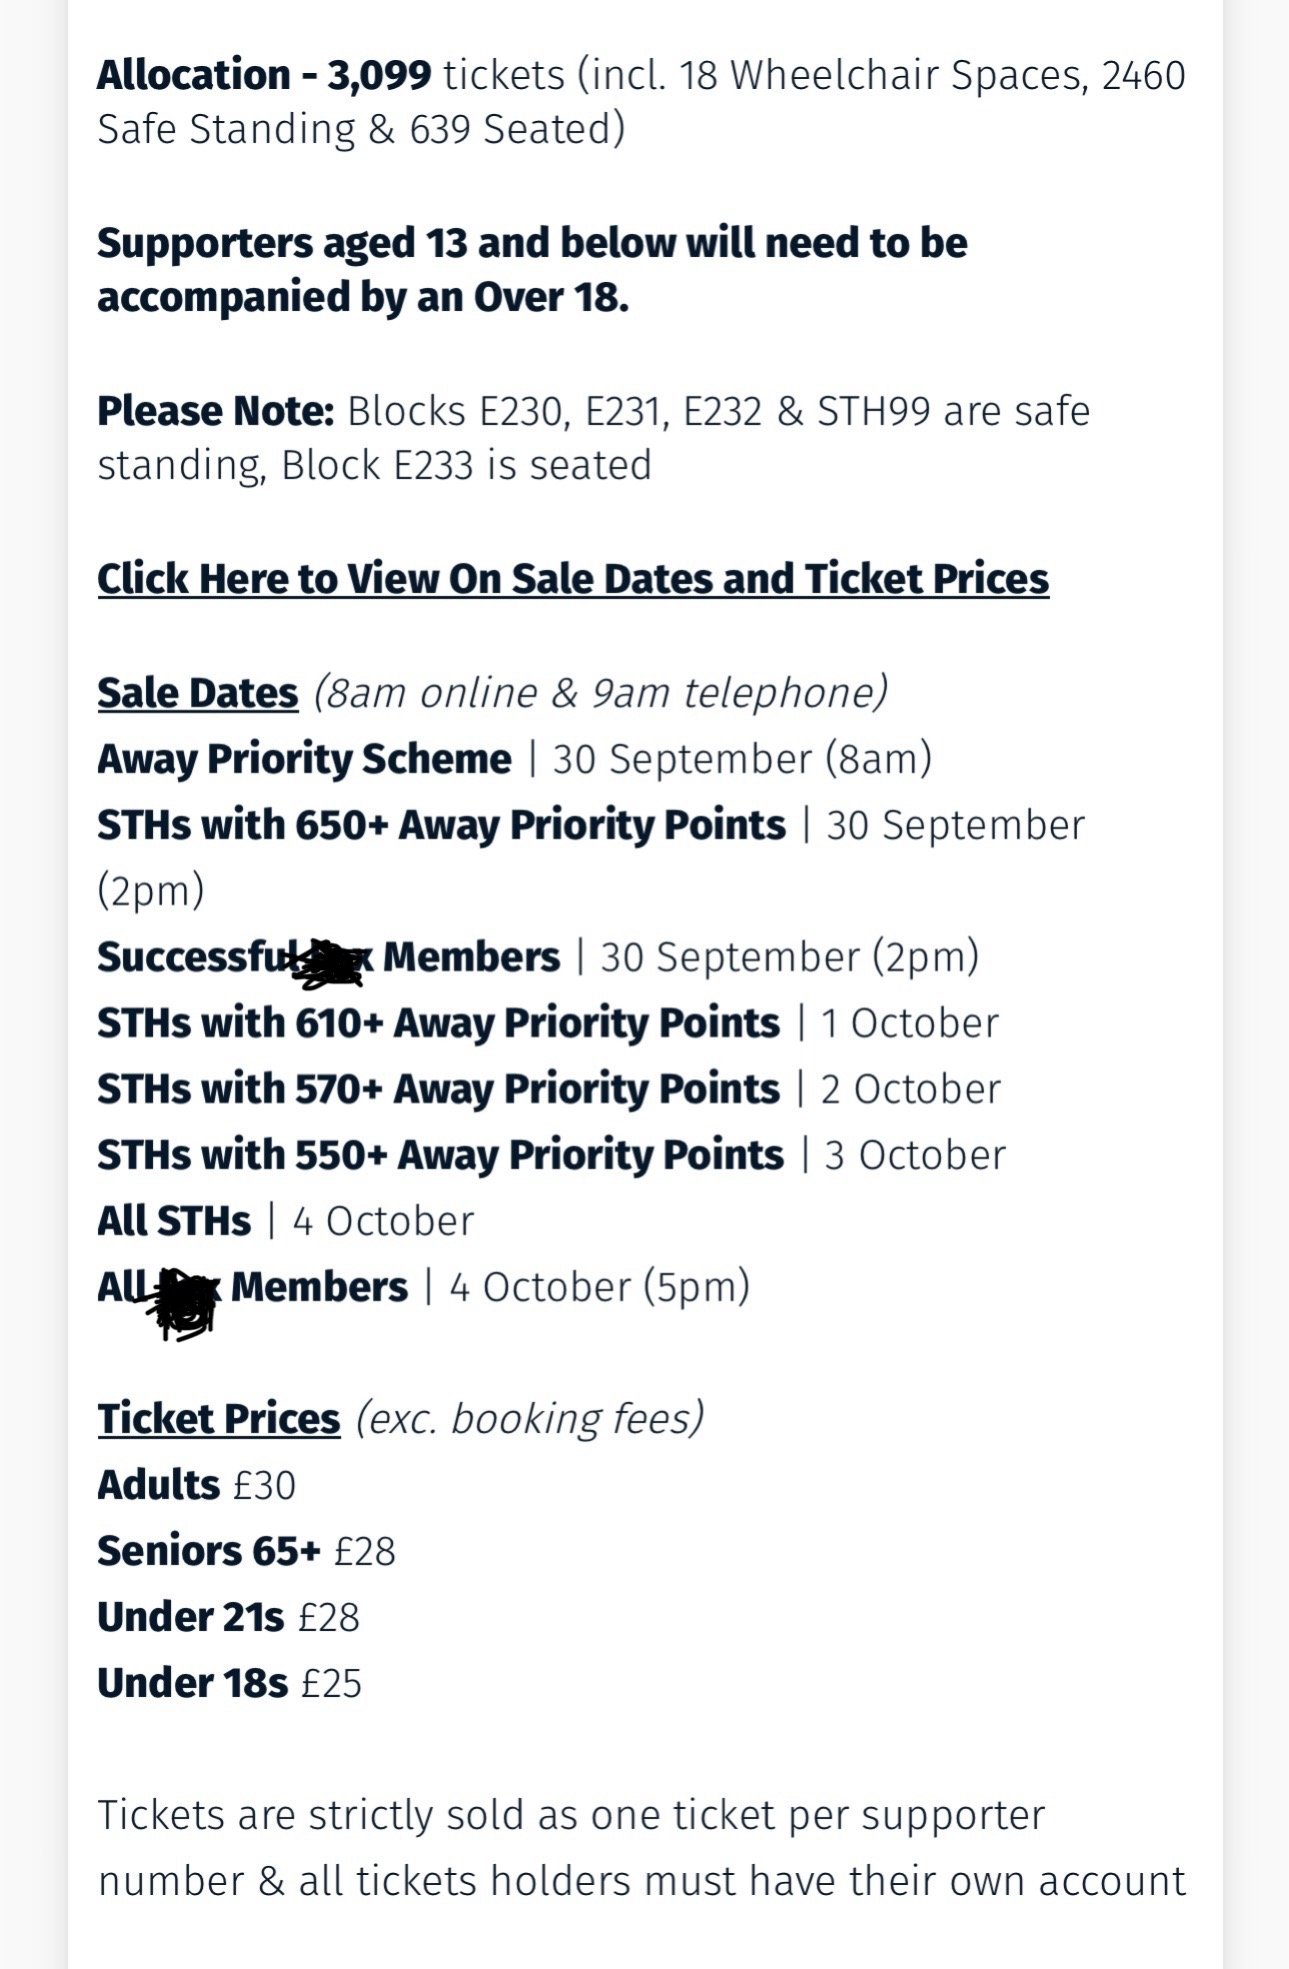Screen dimensions: 1289x1969
Task: Click the Supporters aged 13 and below notice
Action: [x=532, y=270]
